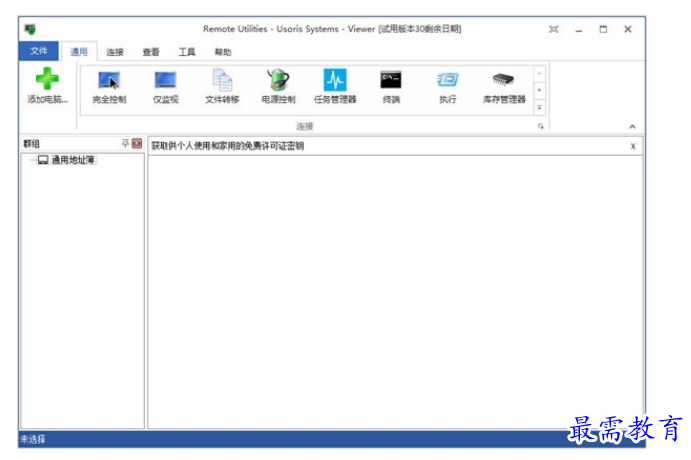The height and width of the screenshot is (460, 691).
Task: Select the General Address Book (通用地址簿) tree item
Action: point(73,160)
